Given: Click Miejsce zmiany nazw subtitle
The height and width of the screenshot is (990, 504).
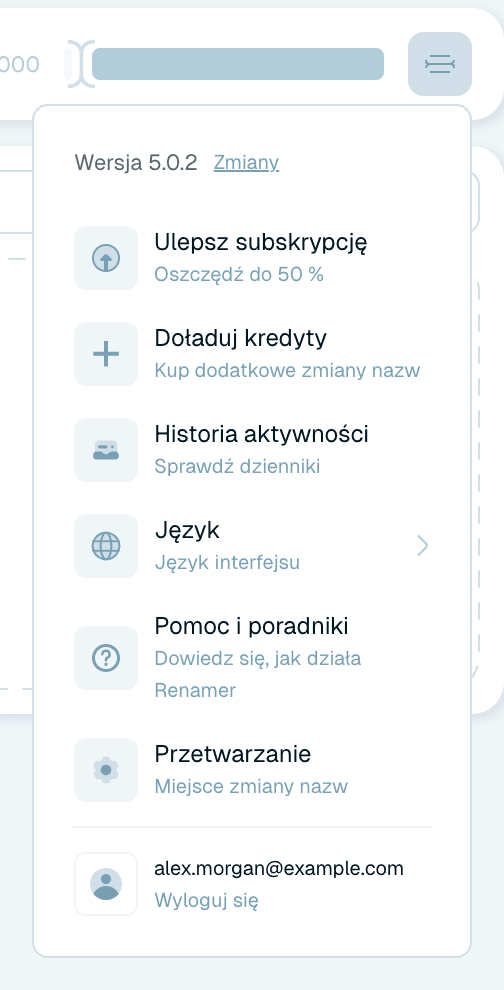Looking at the screenshot, I should [251, 787].
